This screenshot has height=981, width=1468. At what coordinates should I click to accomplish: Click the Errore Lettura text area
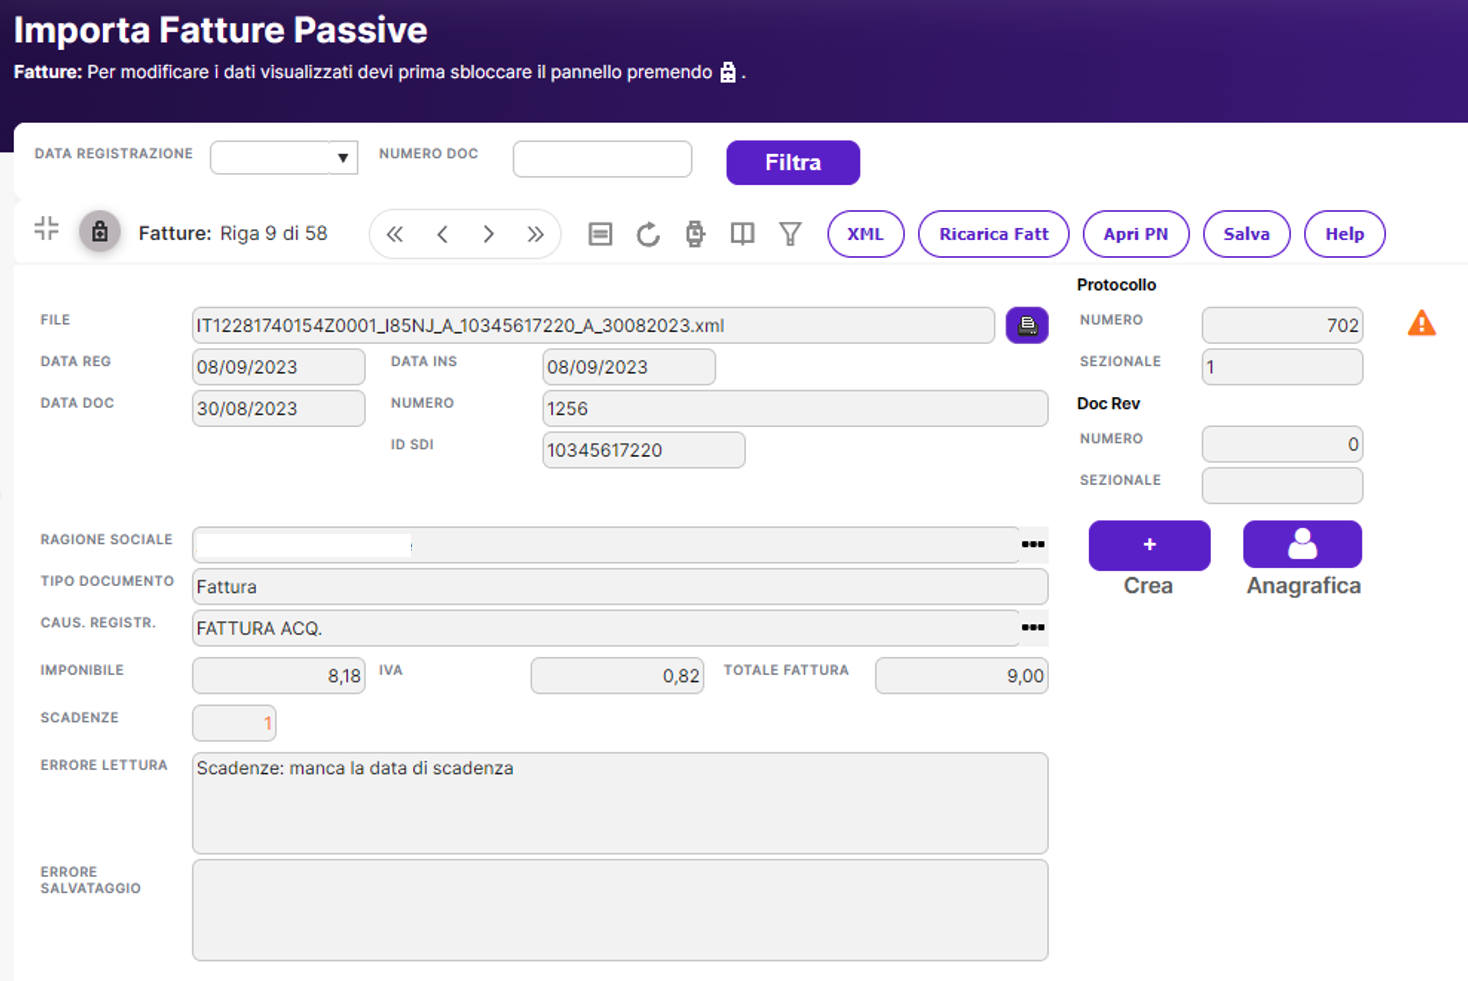click(x=620, y=803)
